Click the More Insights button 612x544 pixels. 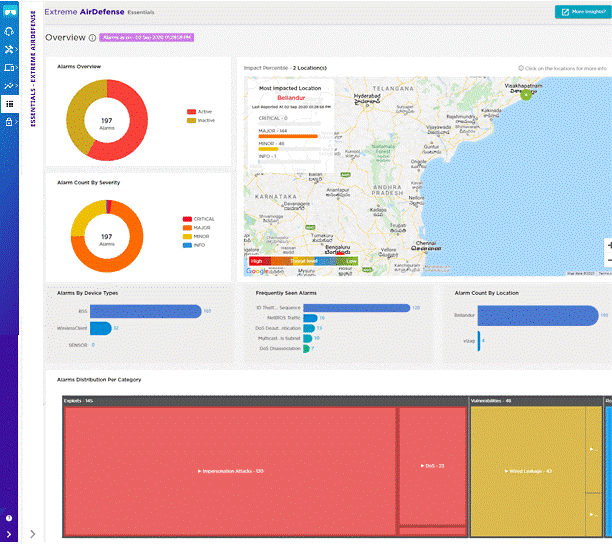click(581, 12)
